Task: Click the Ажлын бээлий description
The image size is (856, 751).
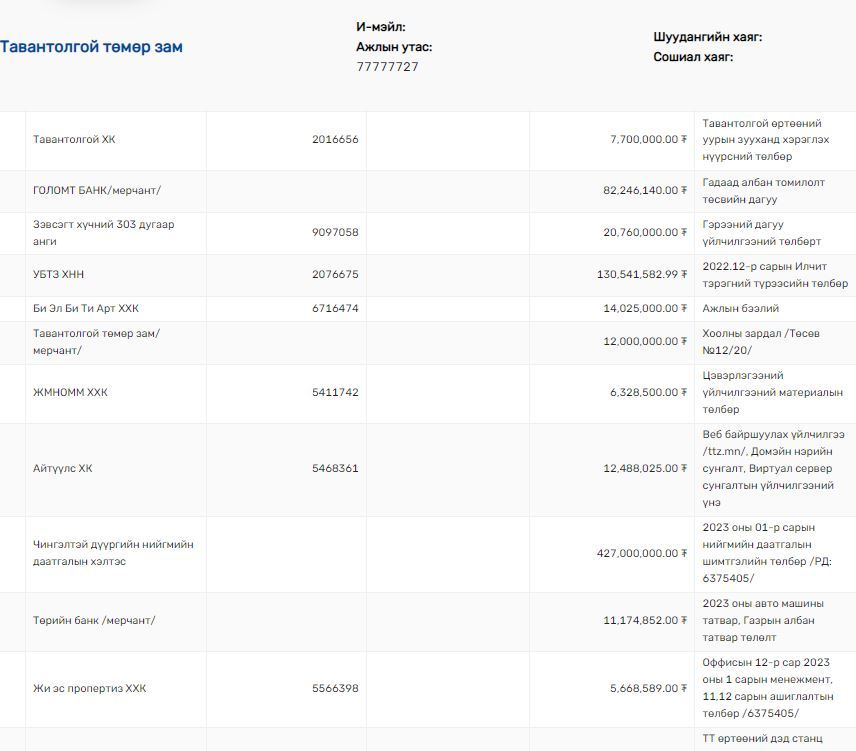Action: (740, 309)
